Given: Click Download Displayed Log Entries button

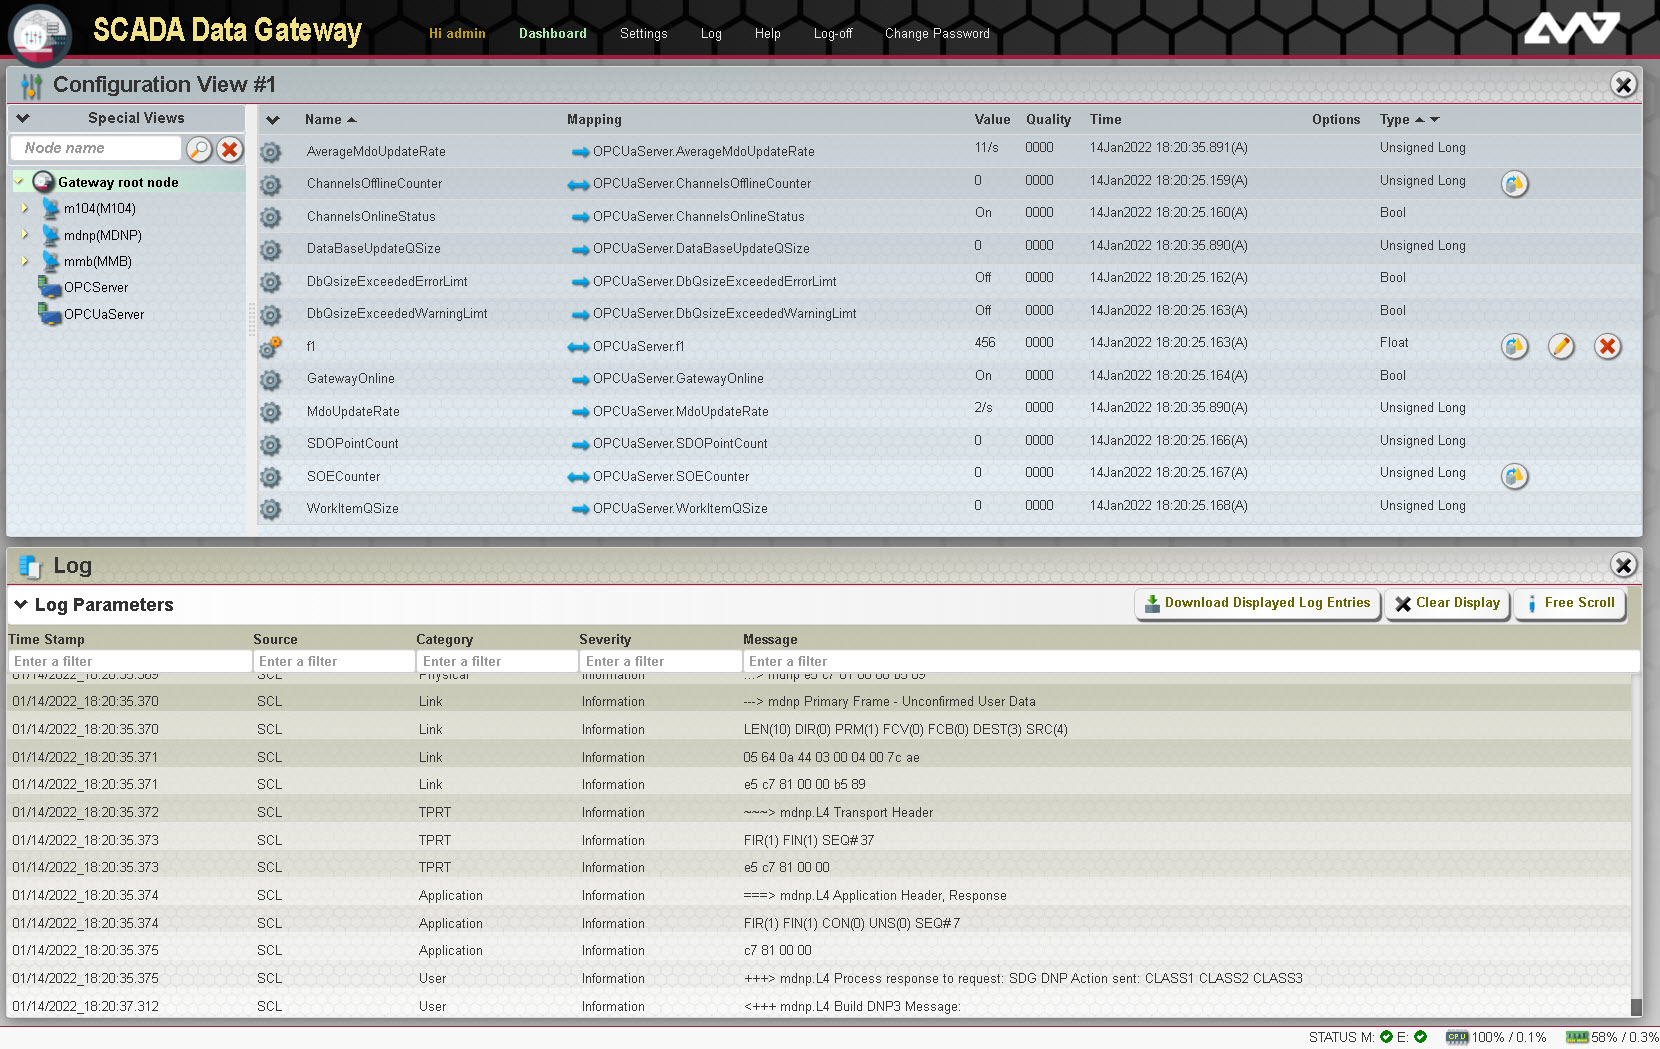Looking at the screenshot, I should point(1257,603).
